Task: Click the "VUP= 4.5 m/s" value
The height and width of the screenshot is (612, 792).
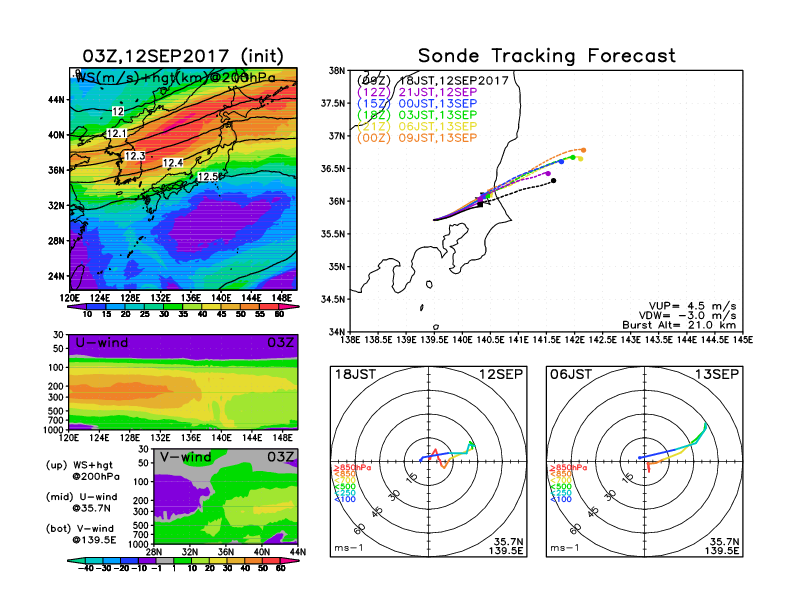Action: (692, 306)
